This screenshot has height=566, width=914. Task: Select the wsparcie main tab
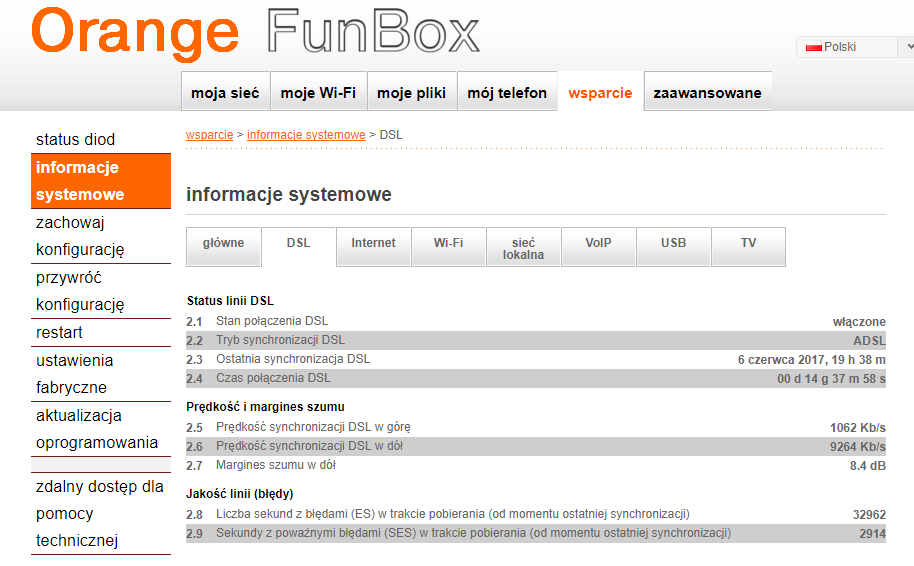tap(600, 92)
